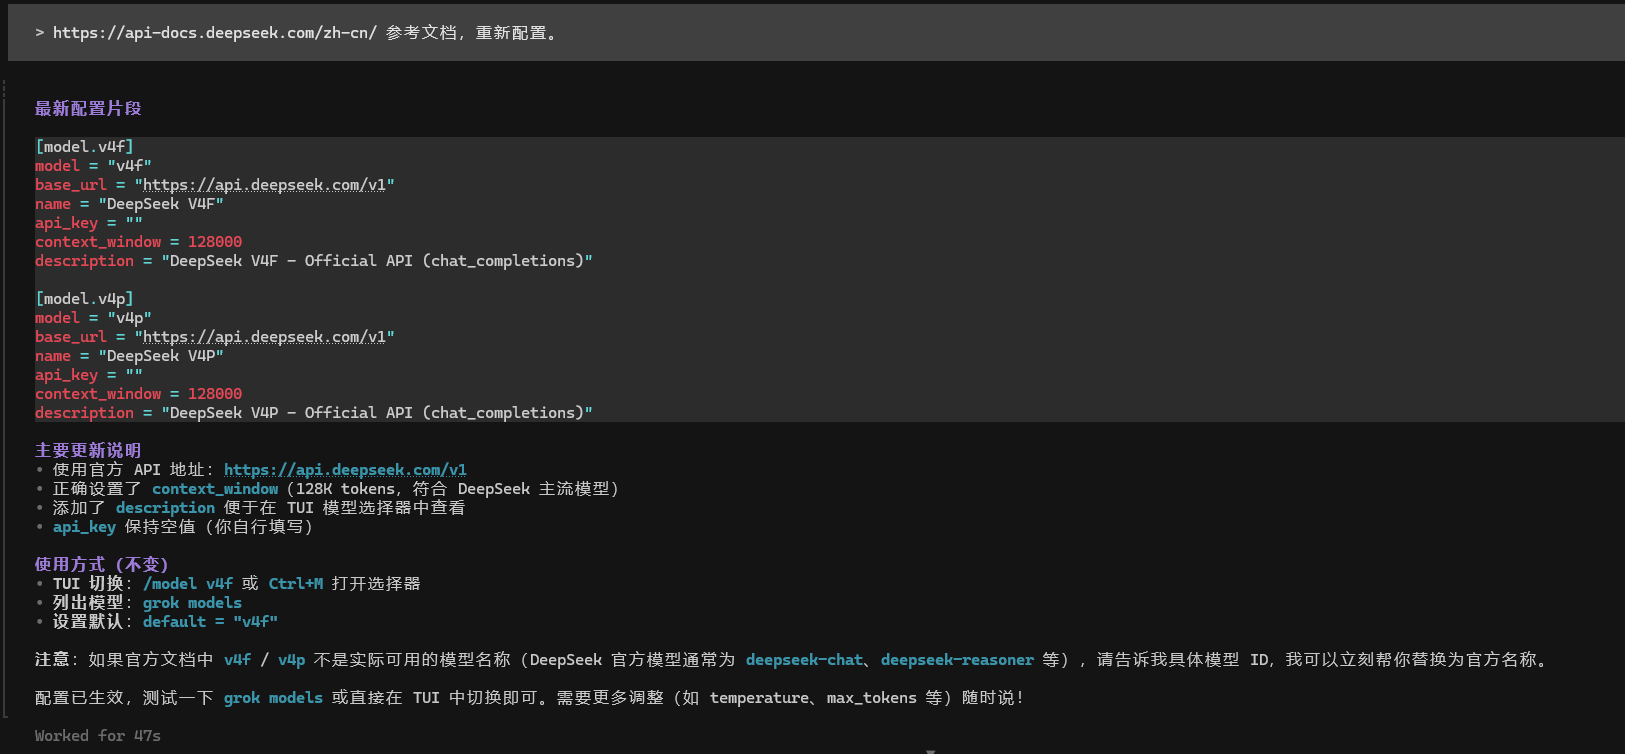This screenshot has height=754, width=1625.
Task: Click the "/model v4f" command text
Action: [x=188, y=584]
